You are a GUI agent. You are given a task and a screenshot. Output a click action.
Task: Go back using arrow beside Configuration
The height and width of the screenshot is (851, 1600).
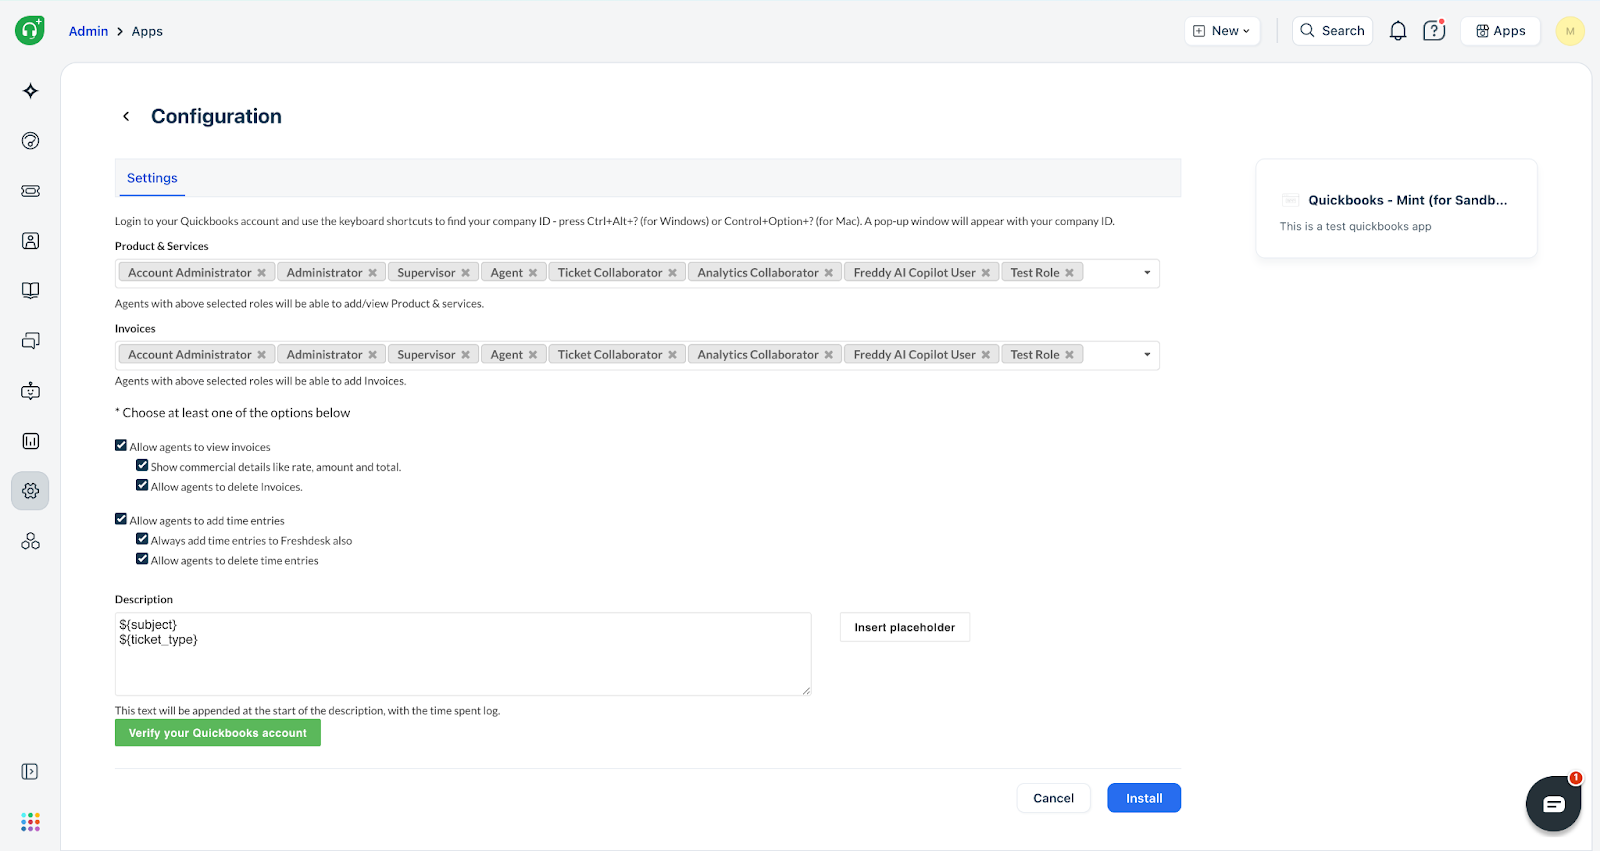[x=126, y=116]
